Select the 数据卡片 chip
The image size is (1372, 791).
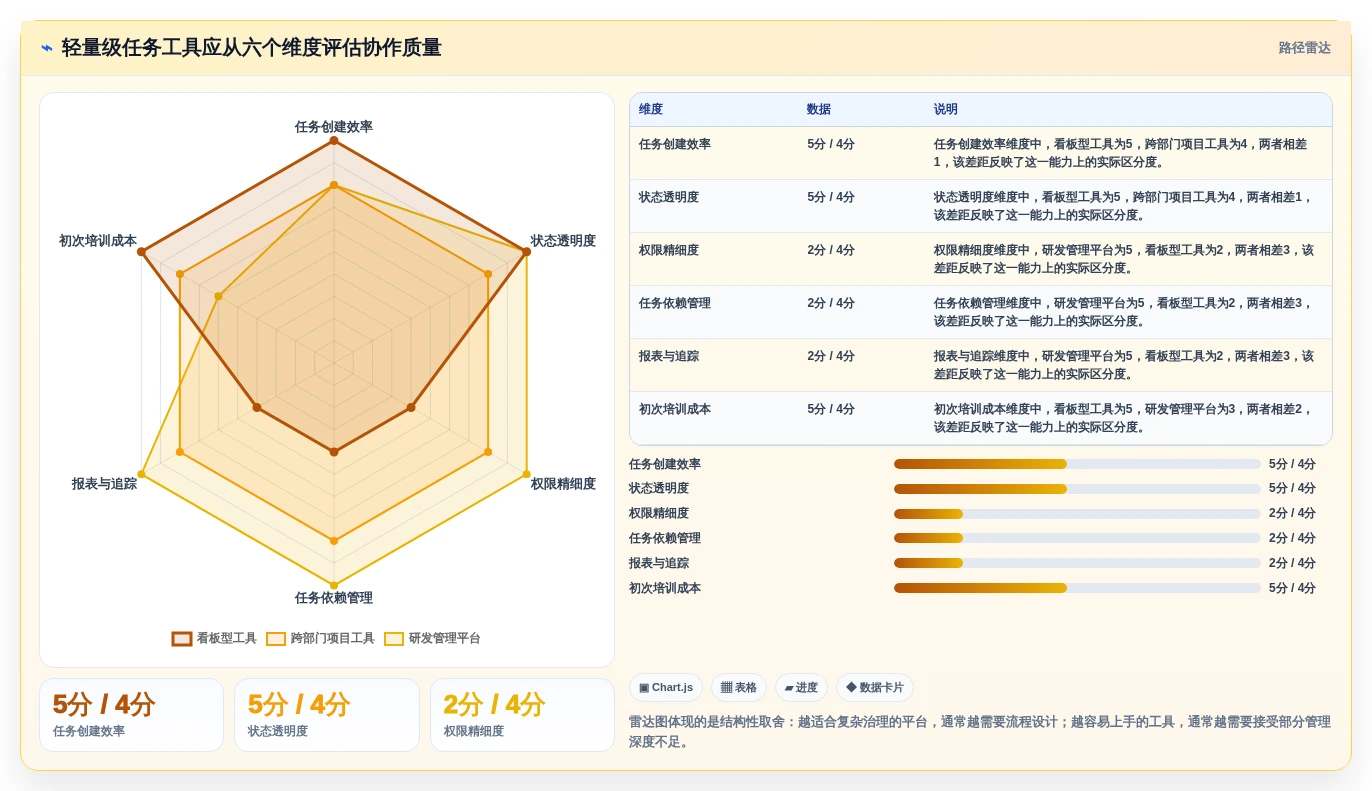874,687
